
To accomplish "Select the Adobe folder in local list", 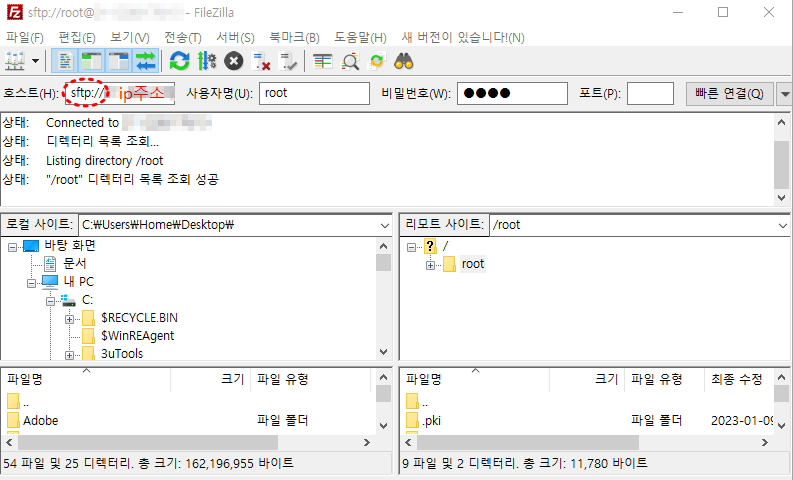I will (x=40, y=420).
